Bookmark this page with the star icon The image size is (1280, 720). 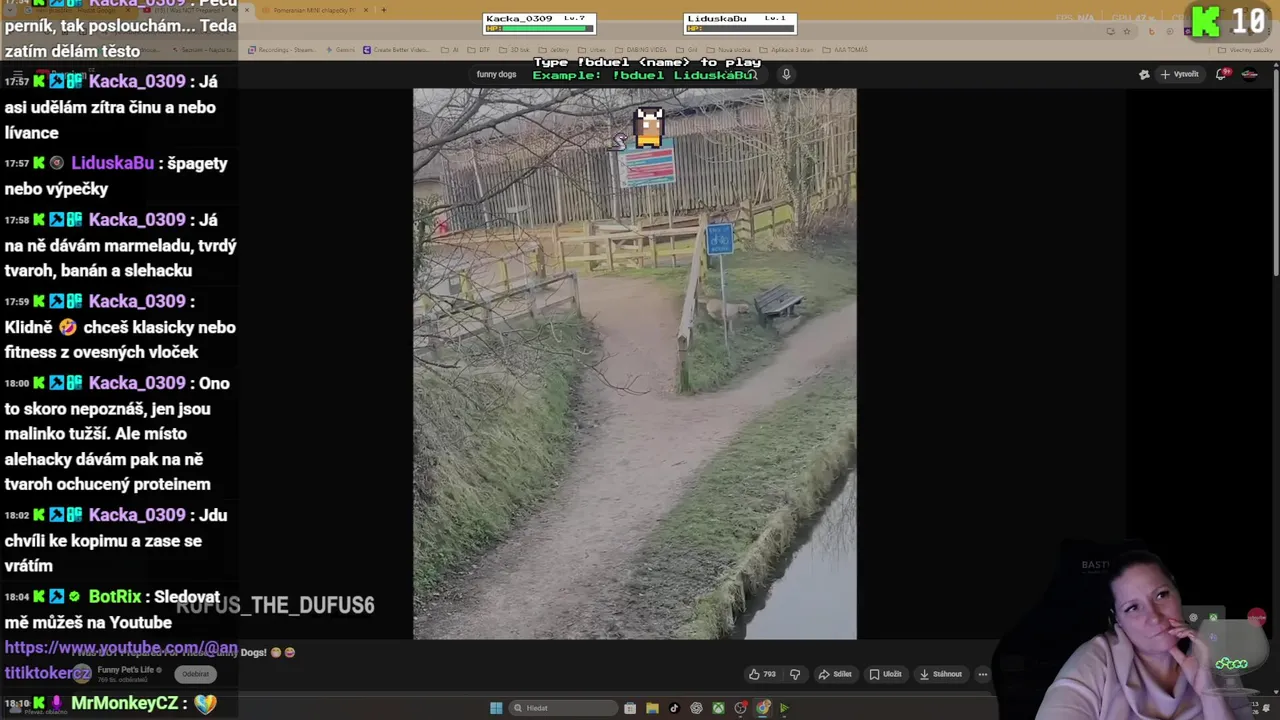(x=1127, y=31)
